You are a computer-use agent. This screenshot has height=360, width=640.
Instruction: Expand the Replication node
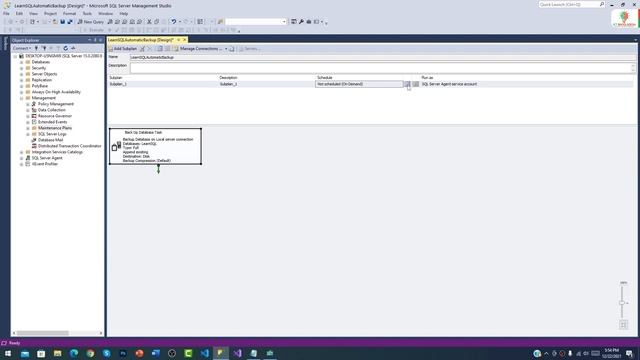22,80
